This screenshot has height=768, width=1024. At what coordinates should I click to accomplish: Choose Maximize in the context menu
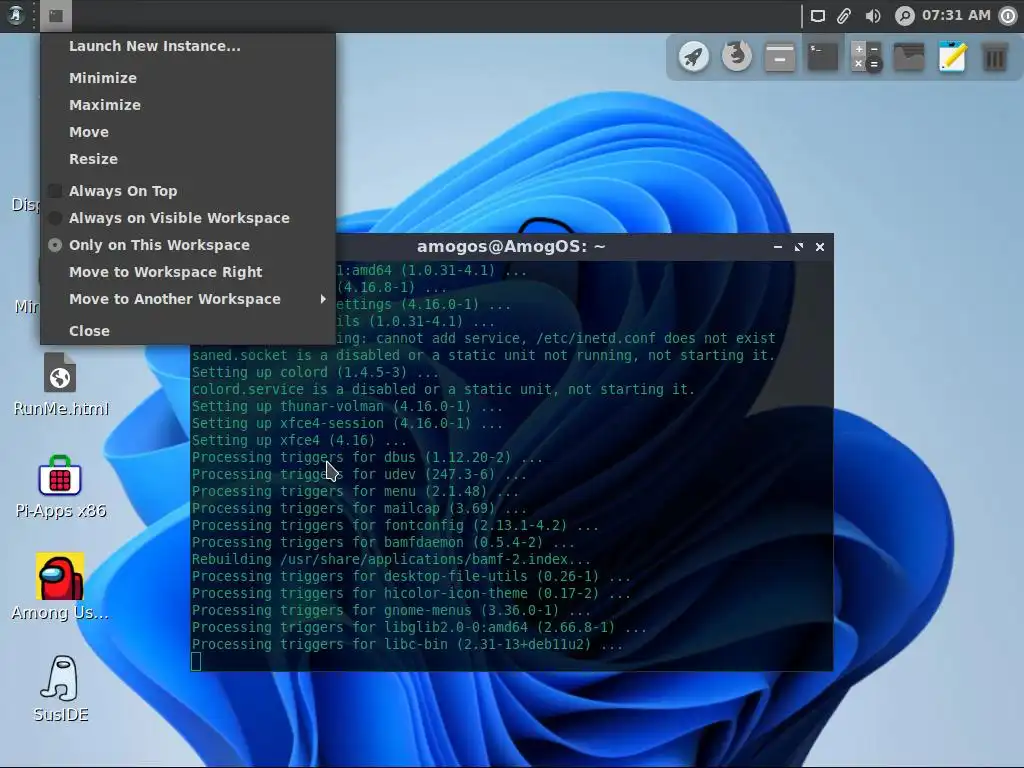[x=188, y=105]
